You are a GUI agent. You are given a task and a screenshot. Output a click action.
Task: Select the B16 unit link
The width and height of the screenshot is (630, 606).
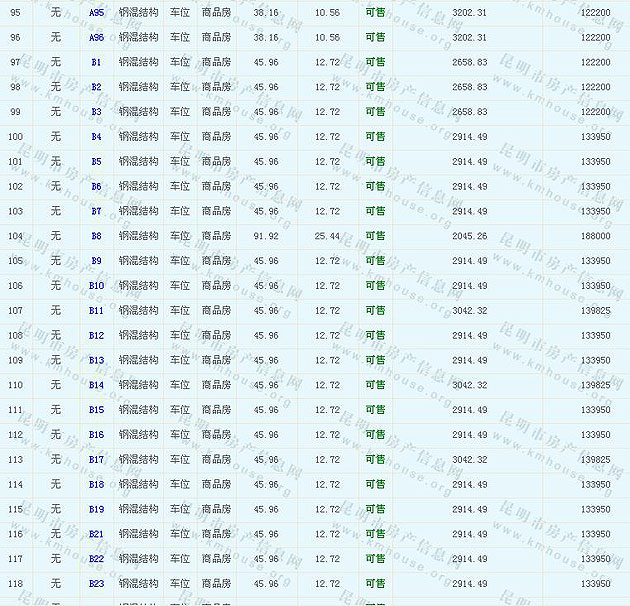96,435
